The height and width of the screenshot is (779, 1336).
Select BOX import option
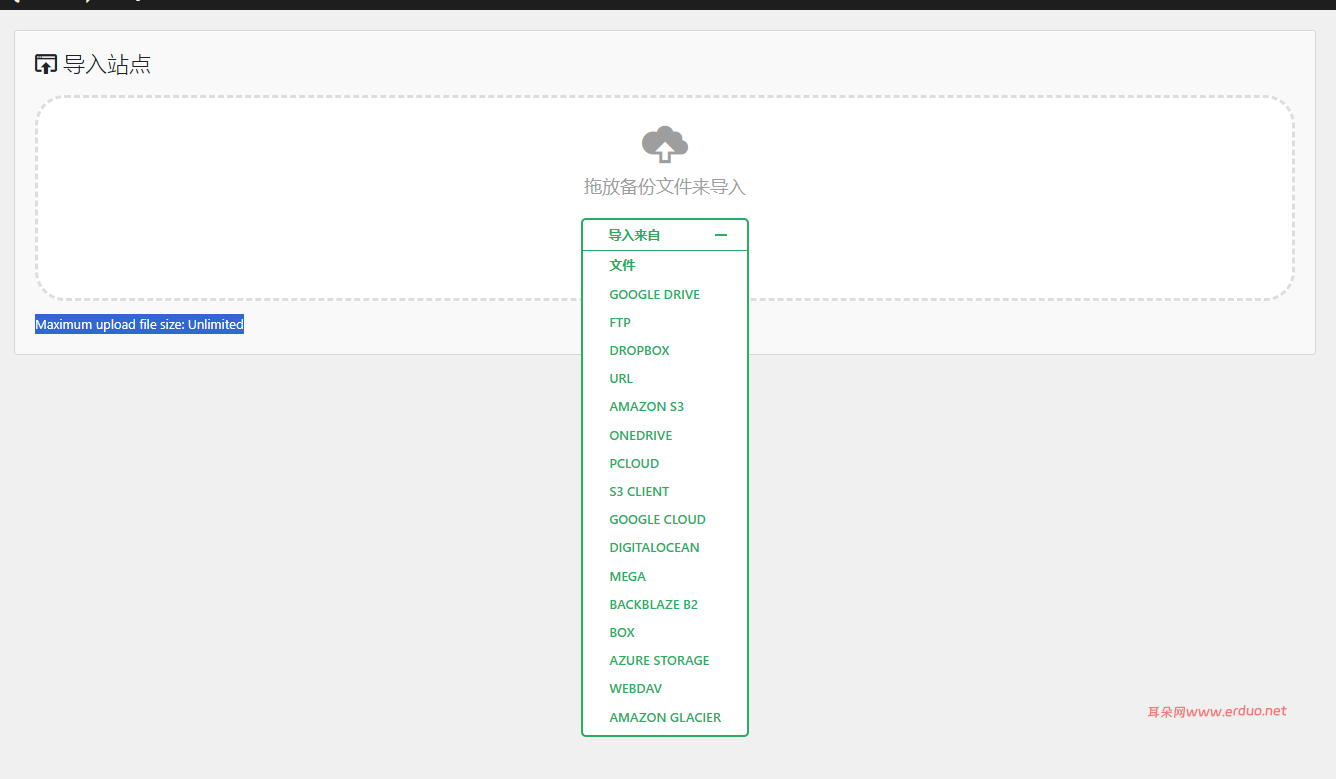tap(622, 632)
